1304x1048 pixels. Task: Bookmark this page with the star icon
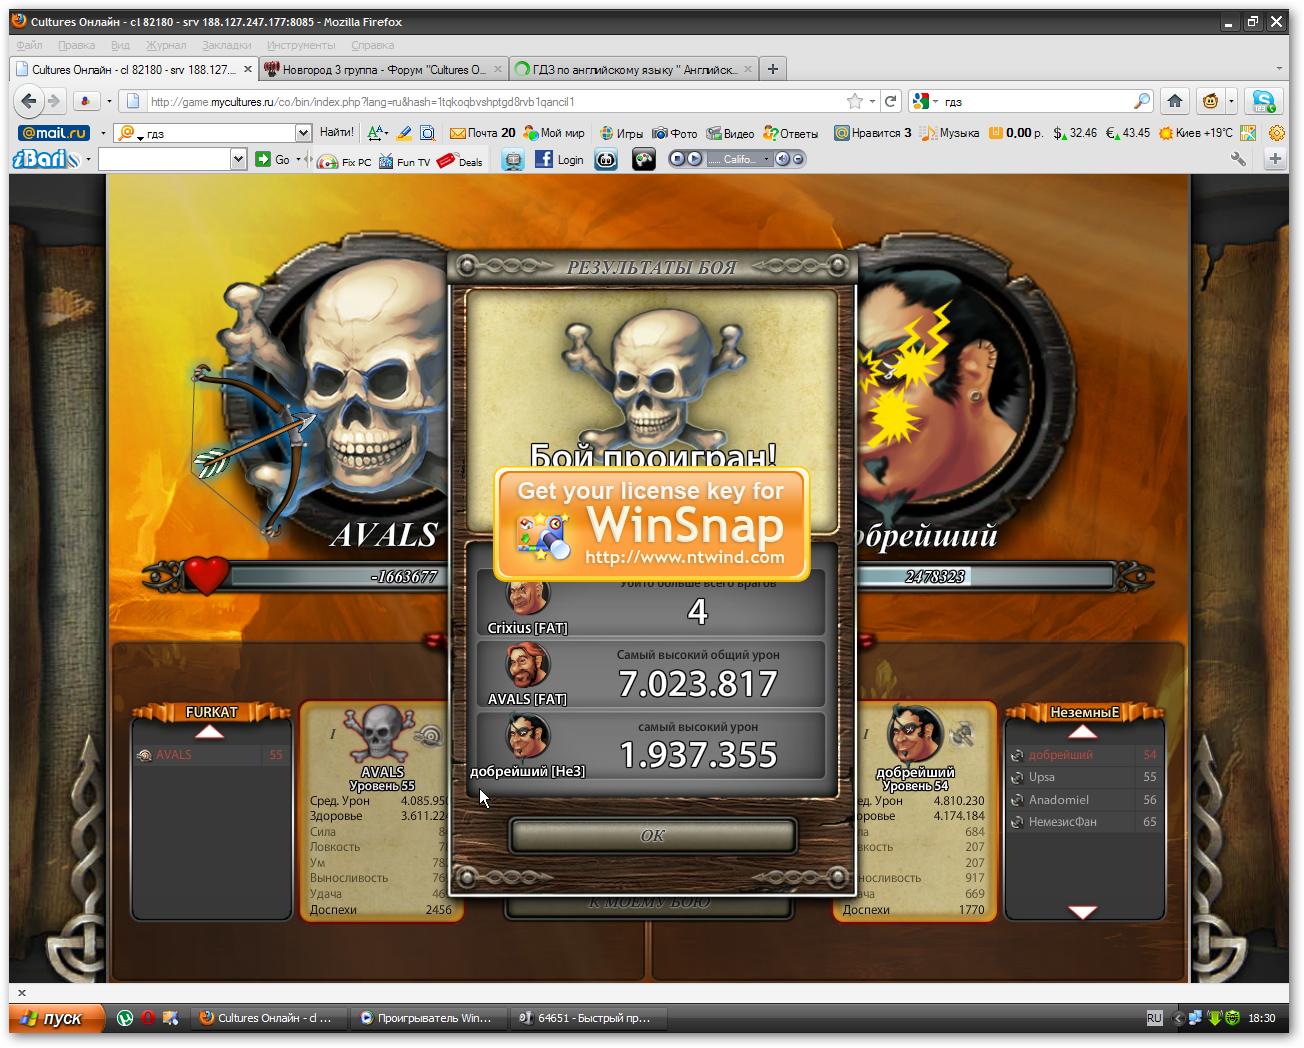click(x=855, y=101)
